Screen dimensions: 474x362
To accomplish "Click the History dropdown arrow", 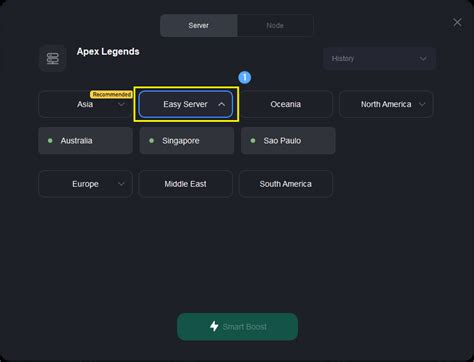I will tap(423, 59).
